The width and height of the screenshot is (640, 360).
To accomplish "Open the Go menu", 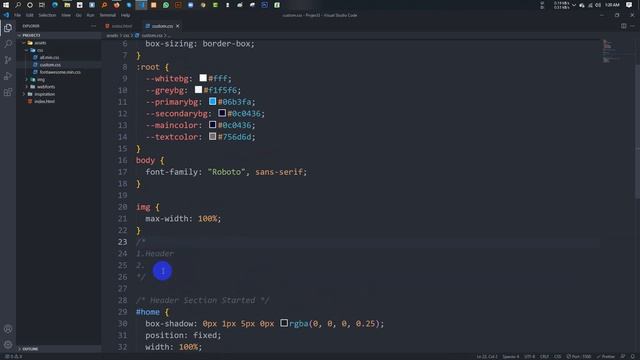I will point(78,15).
